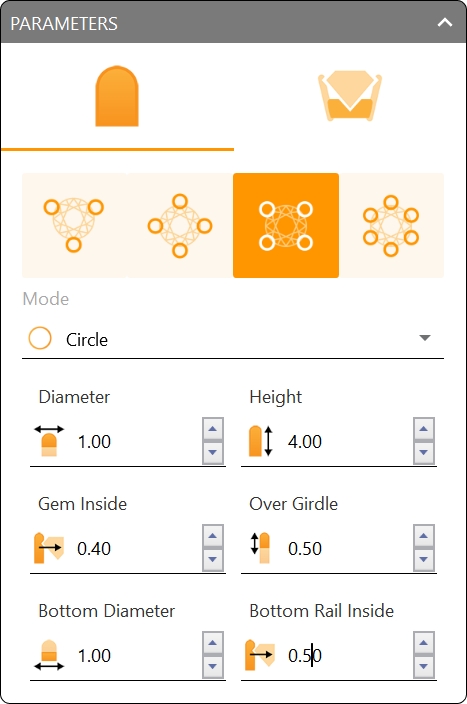
Task: Decrease the Over Girdle value
Action: pos(423,559)
